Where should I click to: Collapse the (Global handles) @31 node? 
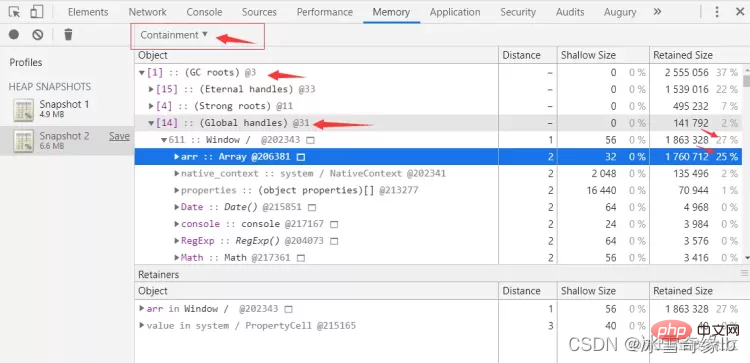pyautogui.click(x=151, y=123)
